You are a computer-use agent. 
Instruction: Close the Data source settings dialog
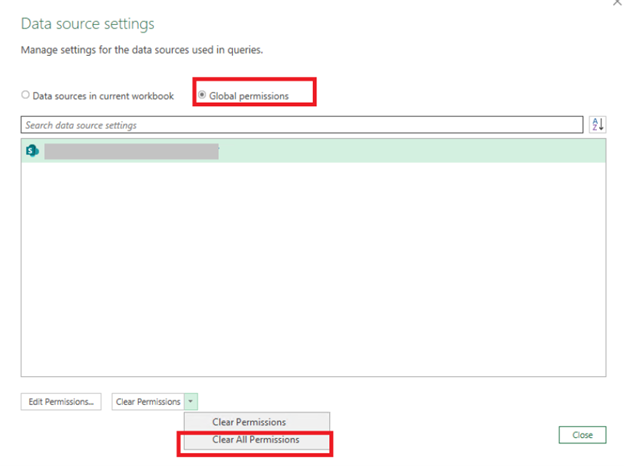click(x=582, y=435)
